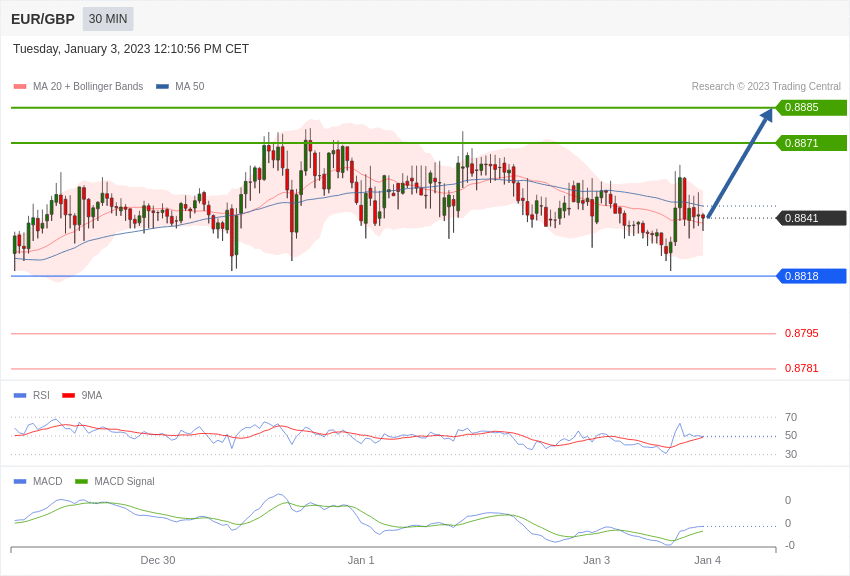Click the RSI 30 axis label
This screenshot has height=576, width=850.
[791, 454]
